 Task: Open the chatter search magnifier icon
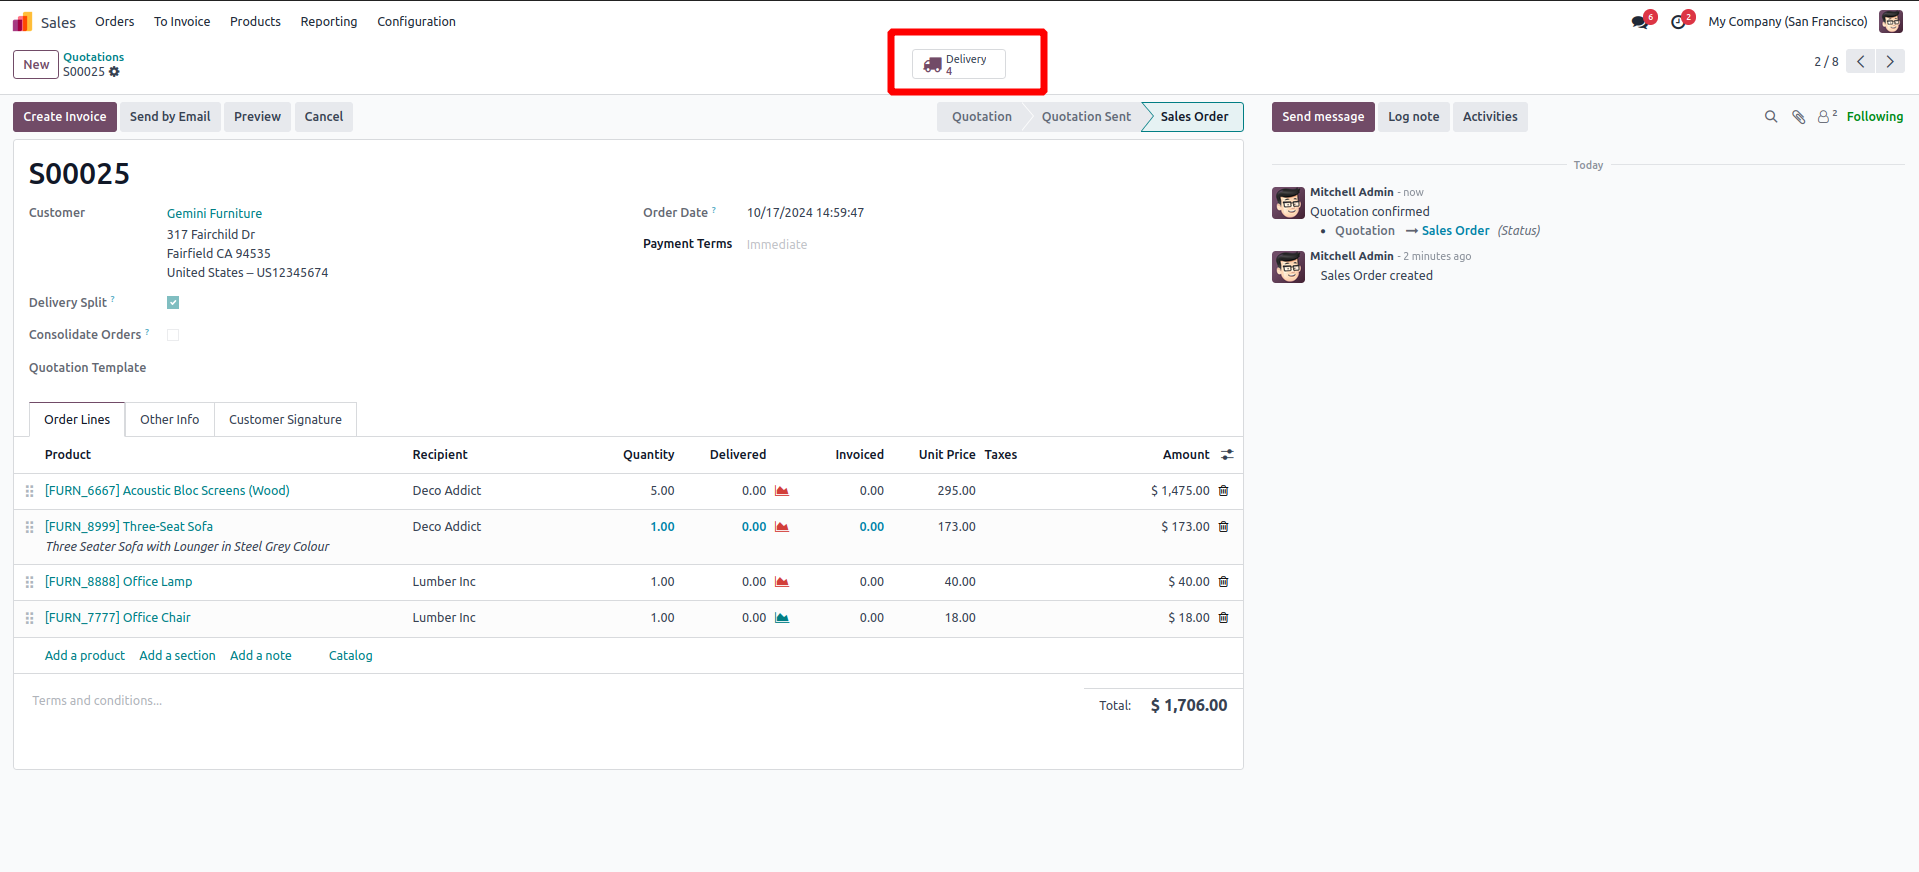coord(1770,117)
